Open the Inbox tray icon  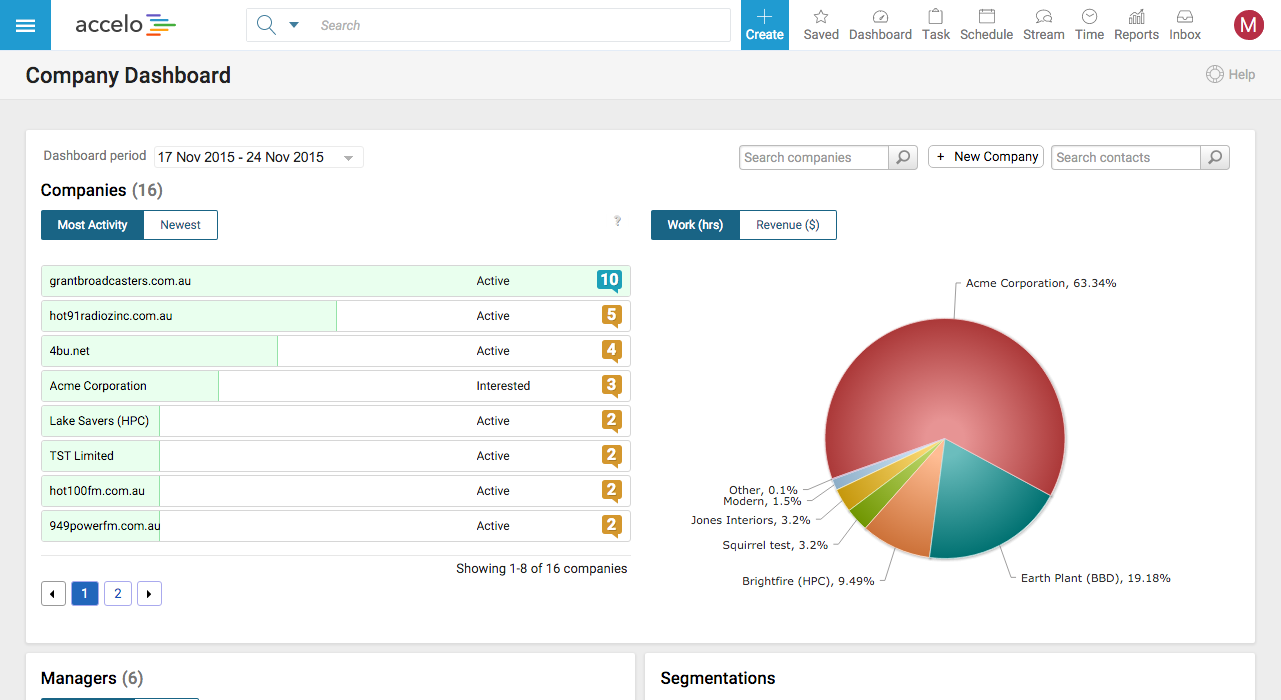click(x=1185, y=17)
